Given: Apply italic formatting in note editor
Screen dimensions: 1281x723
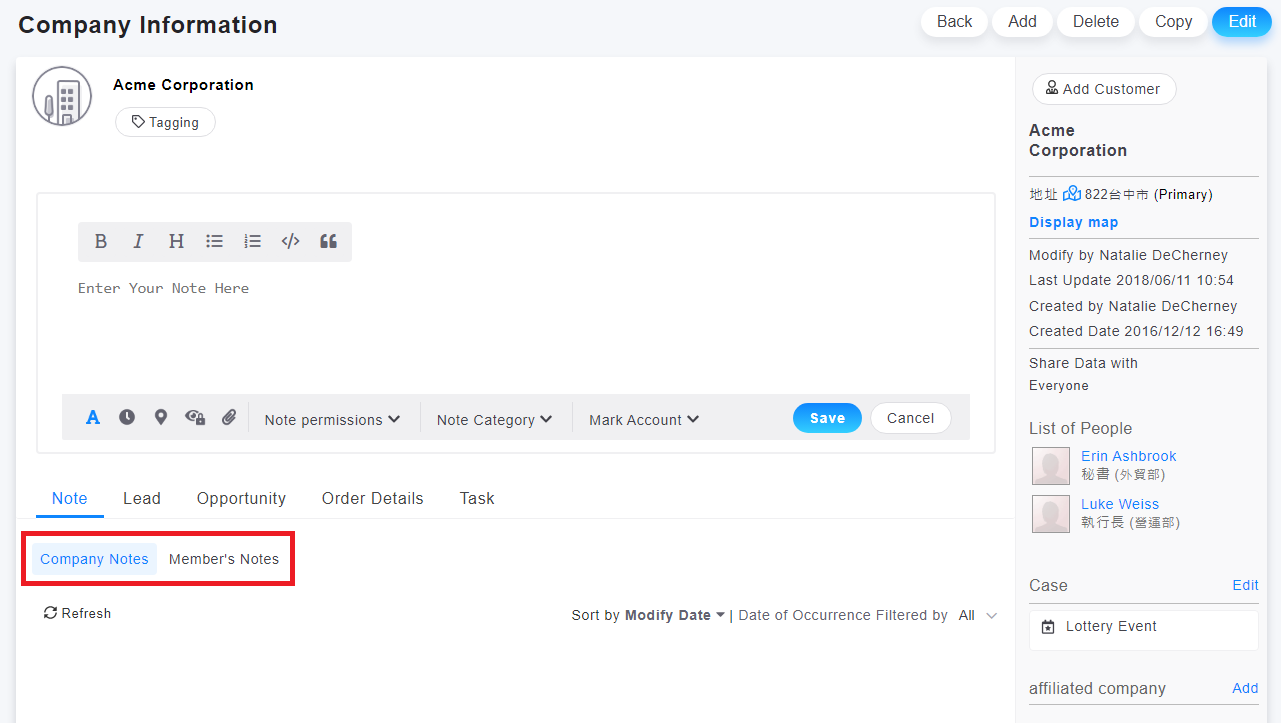Looking at the screenshot, I should click(x=138, y=241).
